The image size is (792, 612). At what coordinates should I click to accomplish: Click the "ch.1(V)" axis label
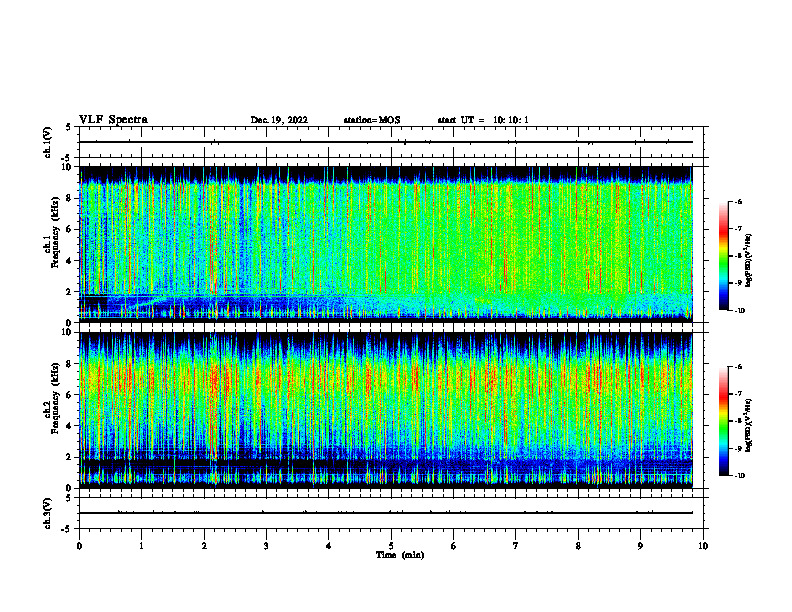click(x=48, y=142)
